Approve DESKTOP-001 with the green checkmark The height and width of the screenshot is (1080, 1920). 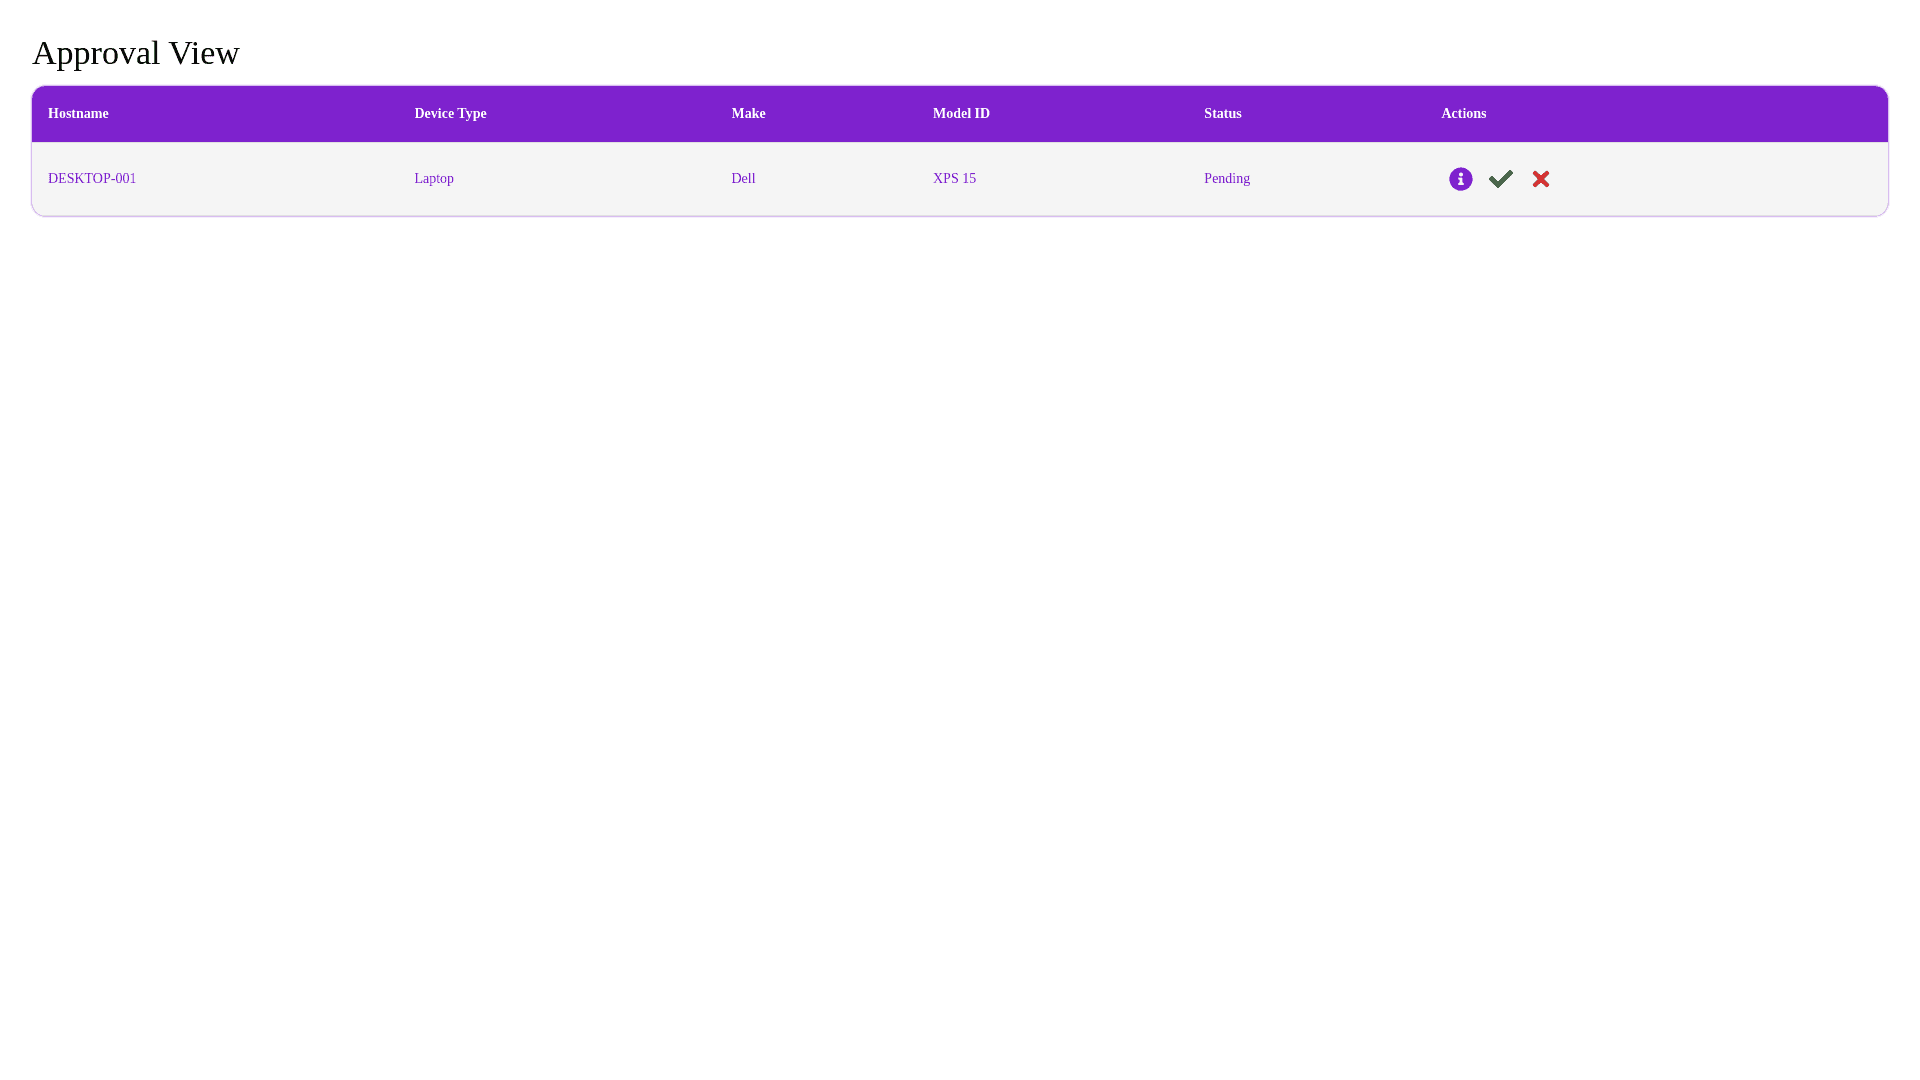[1500, 179]
